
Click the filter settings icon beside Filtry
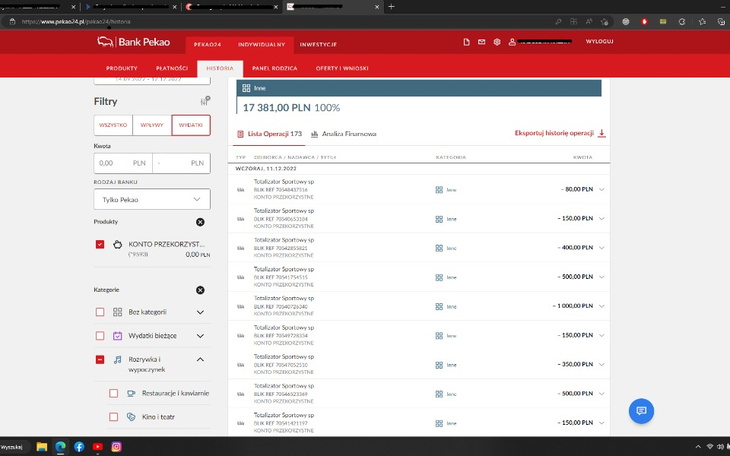point(204,101)
